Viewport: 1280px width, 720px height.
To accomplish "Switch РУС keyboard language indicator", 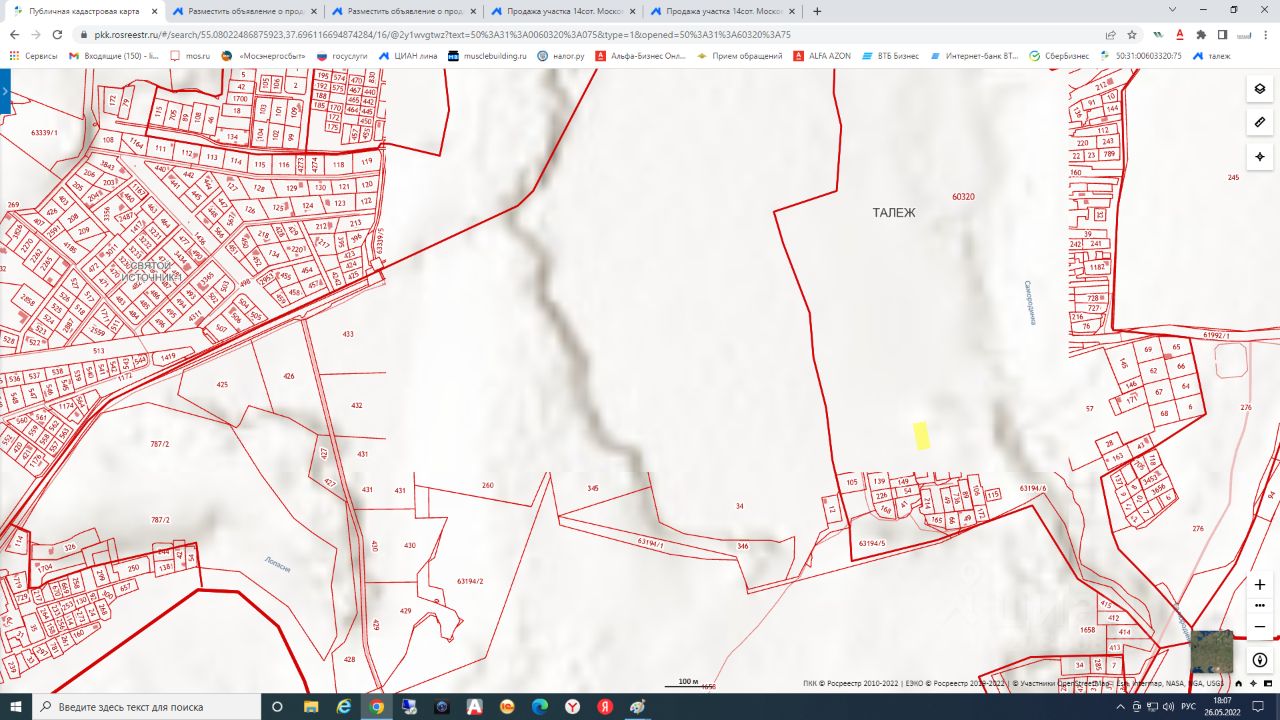I will (1190, 706).
